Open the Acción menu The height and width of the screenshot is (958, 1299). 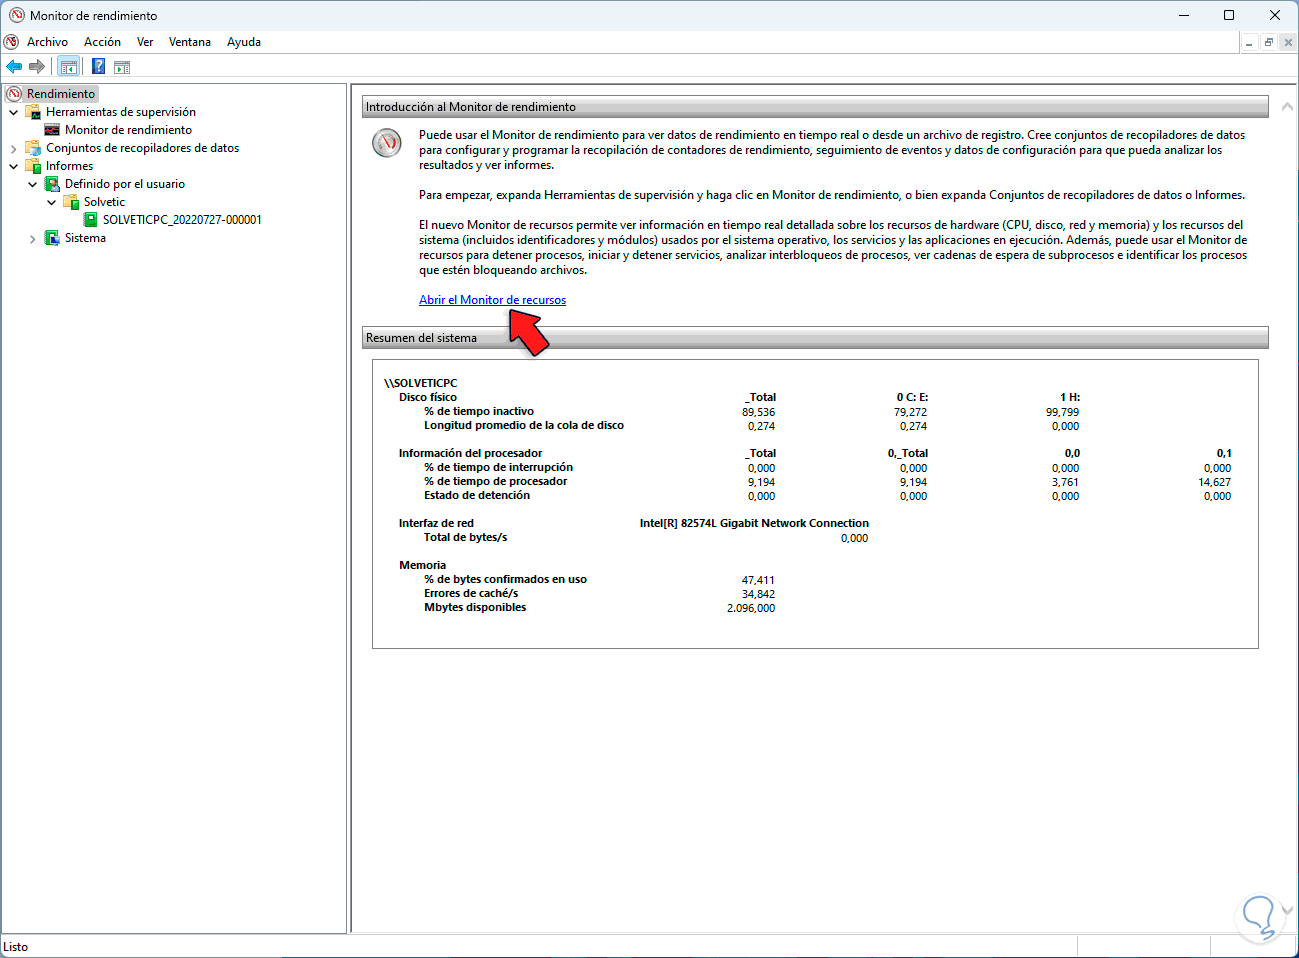pyautogui.click(x=102, y=42)
